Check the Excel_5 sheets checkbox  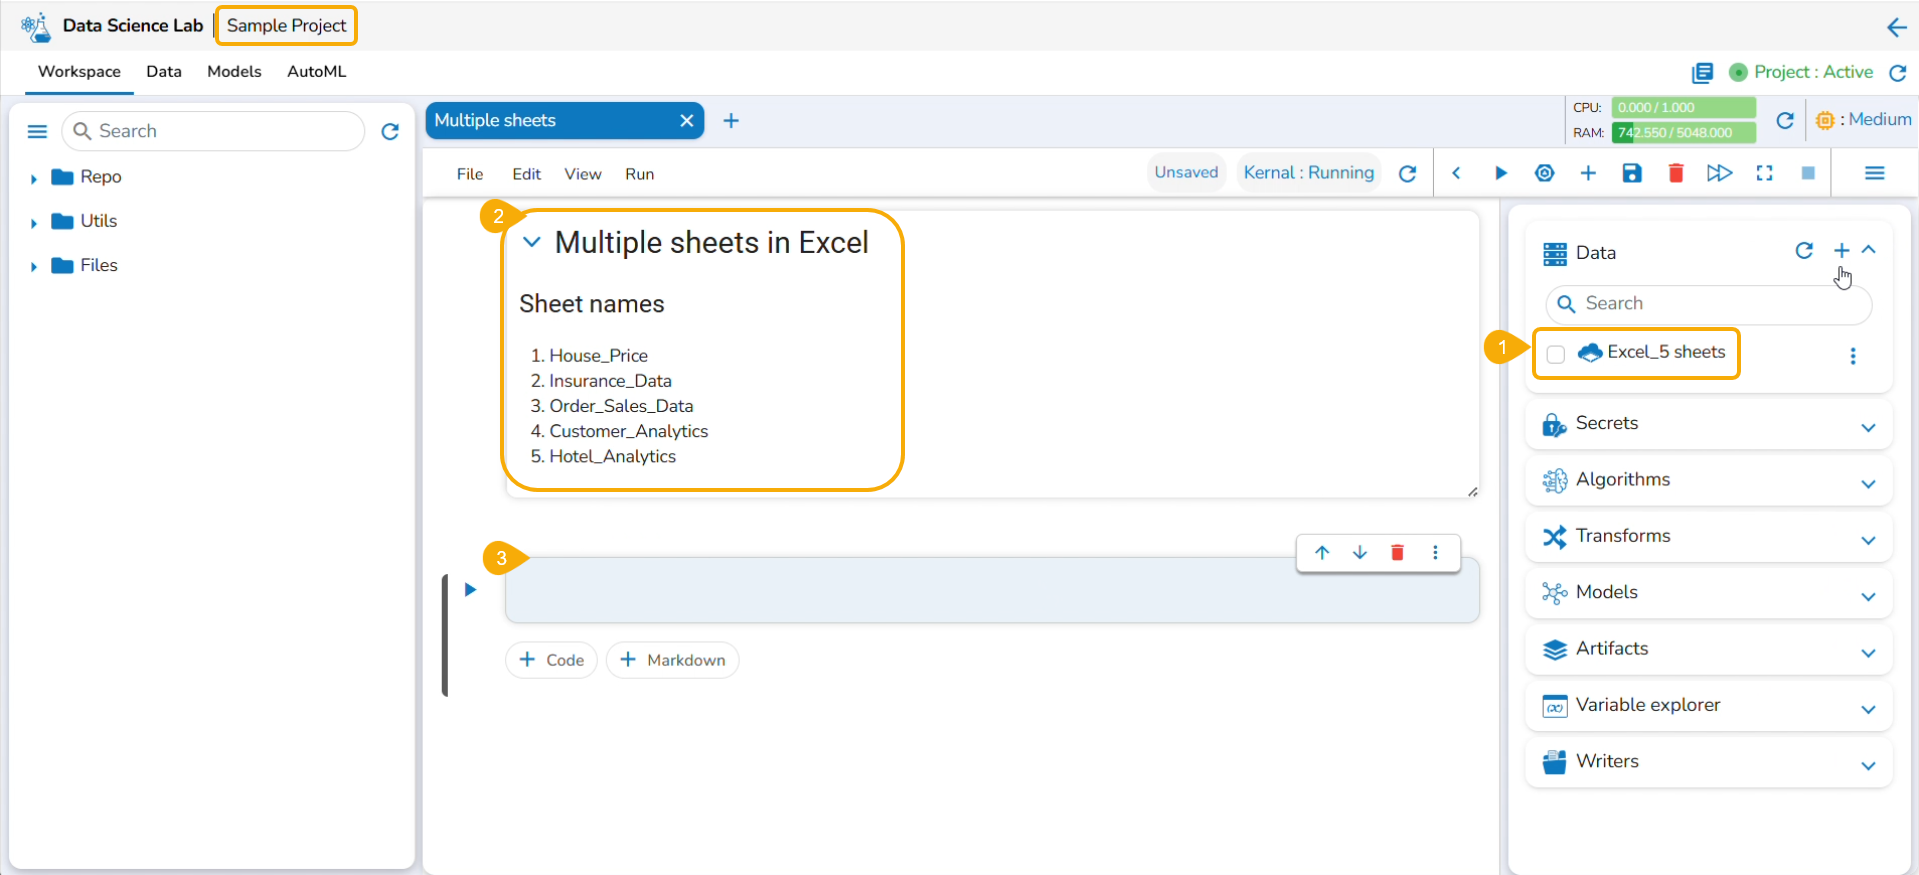tap(1555, 354)
